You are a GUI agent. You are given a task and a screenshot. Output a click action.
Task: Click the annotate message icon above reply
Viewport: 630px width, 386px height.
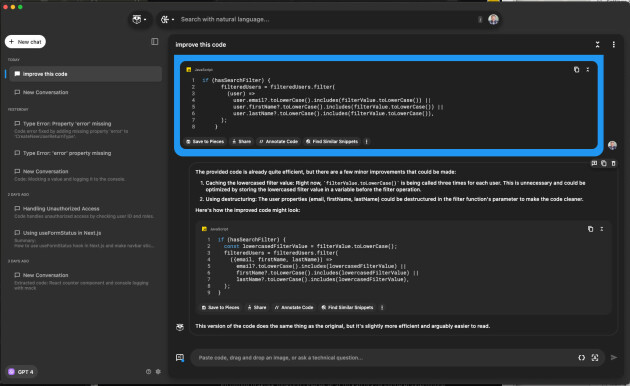594,163
